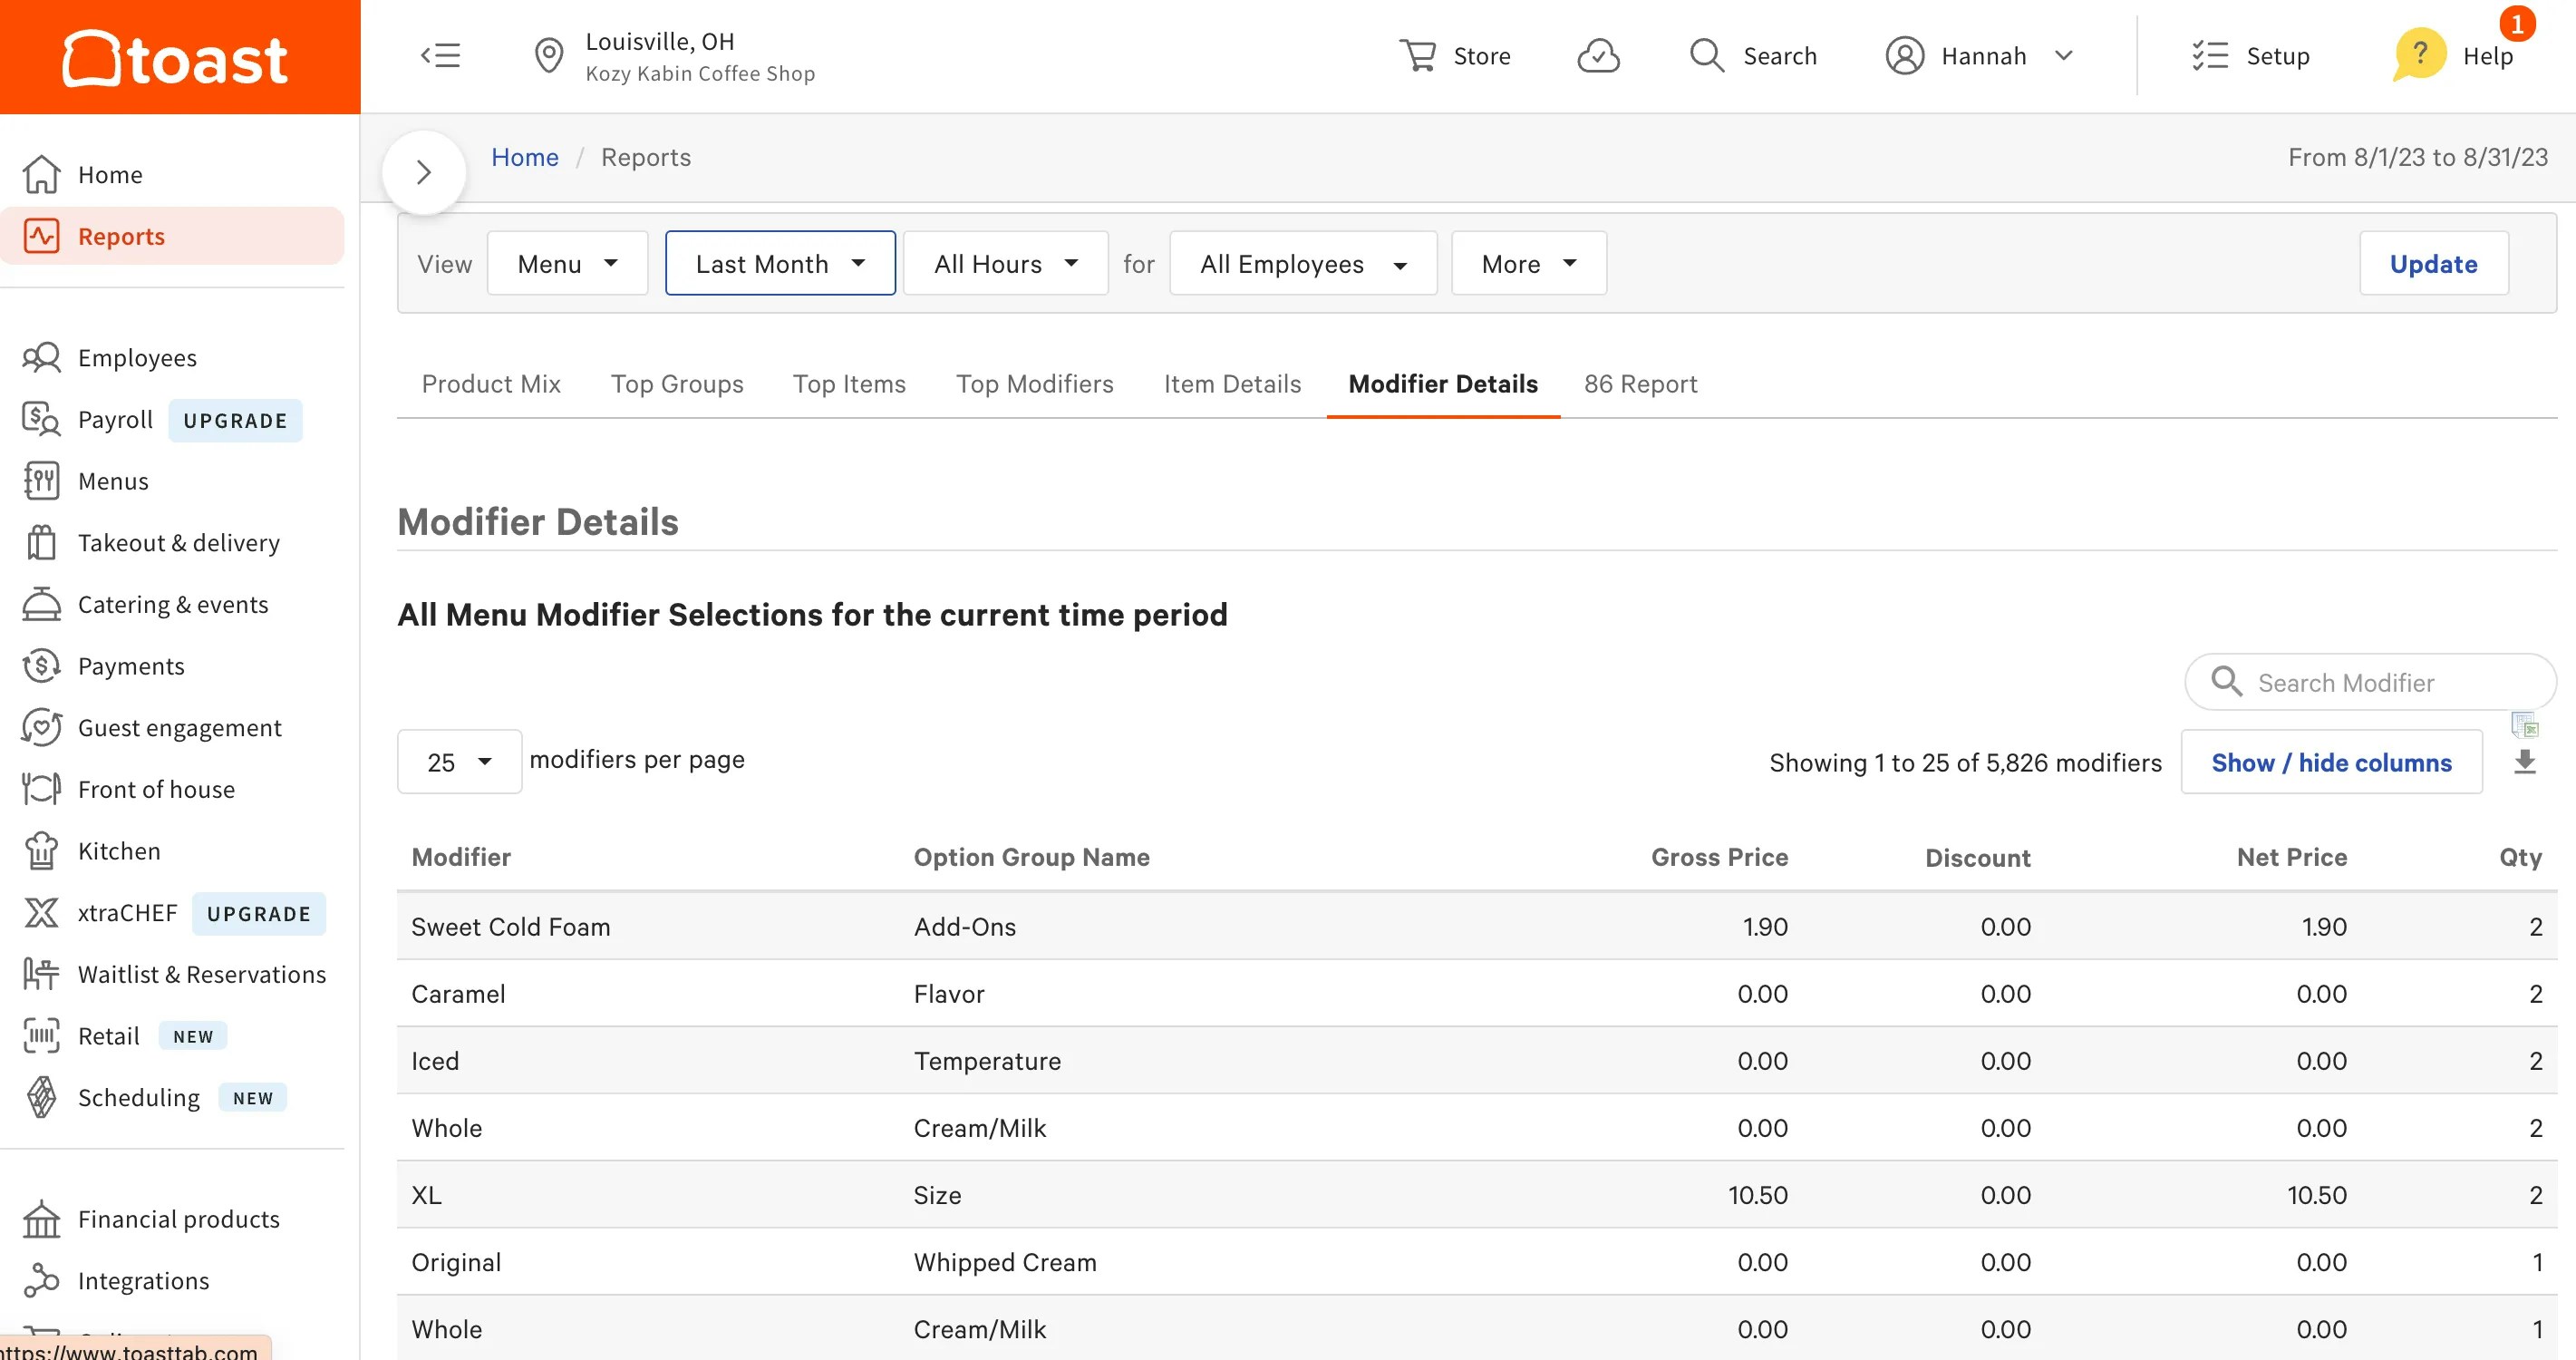Click the Front of house icon
Screen dimensions: 2576x1360
coord(41,789)
